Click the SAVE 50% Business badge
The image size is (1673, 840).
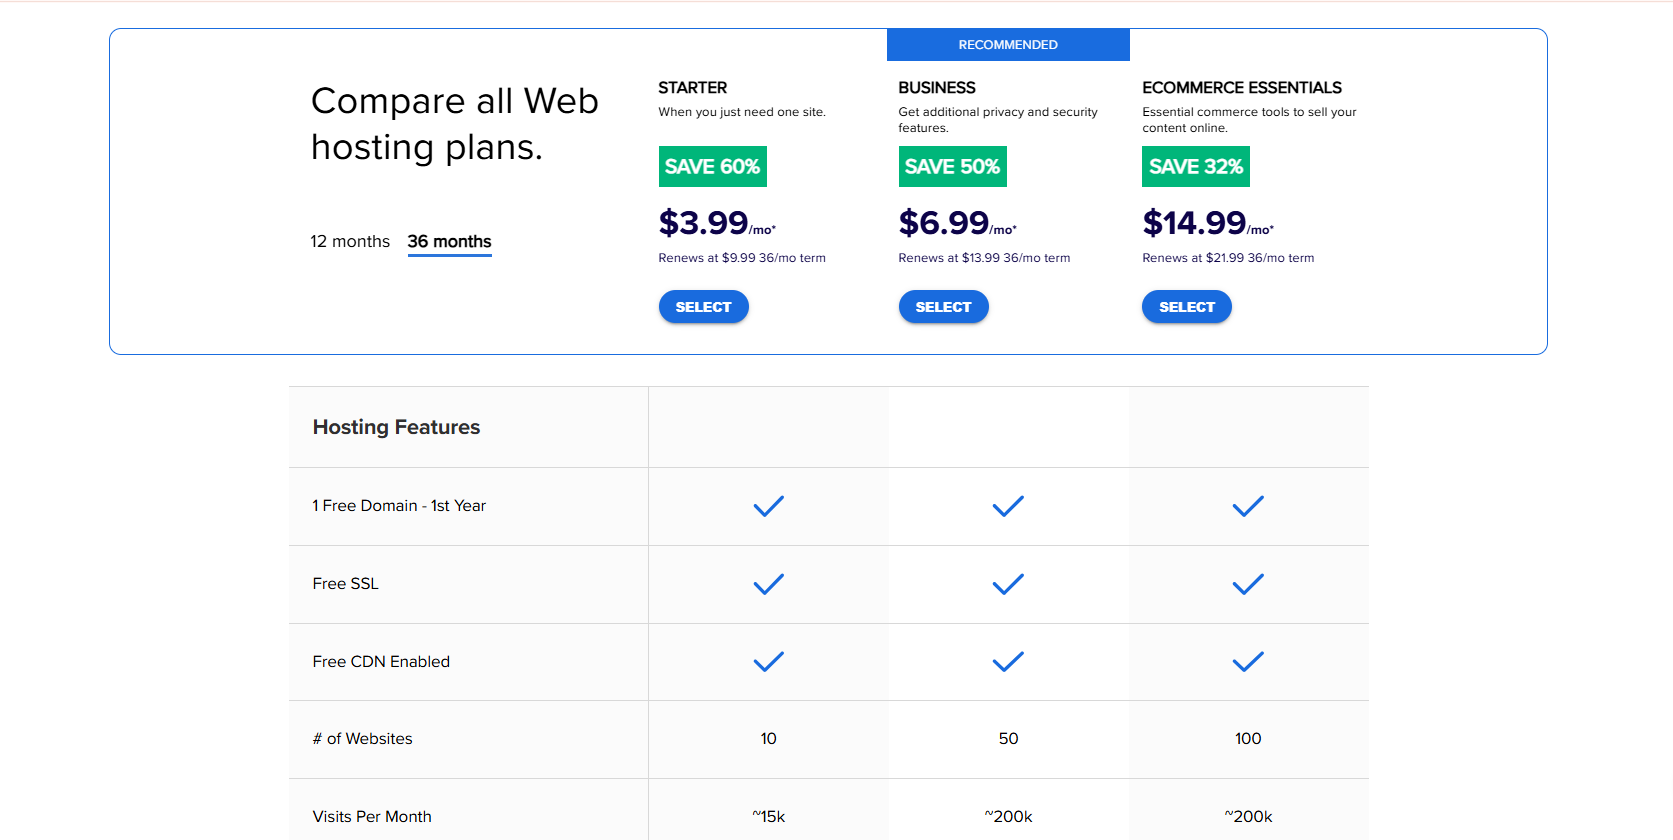click(x=952, y=166)
